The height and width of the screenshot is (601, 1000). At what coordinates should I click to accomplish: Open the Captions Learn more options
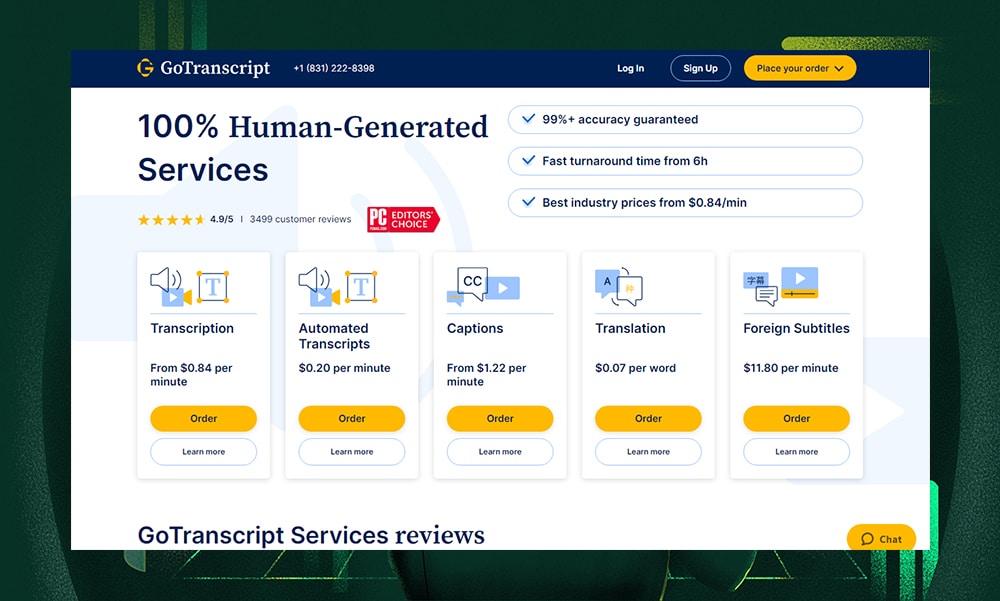pyautogui.click(x=499, y=452)
